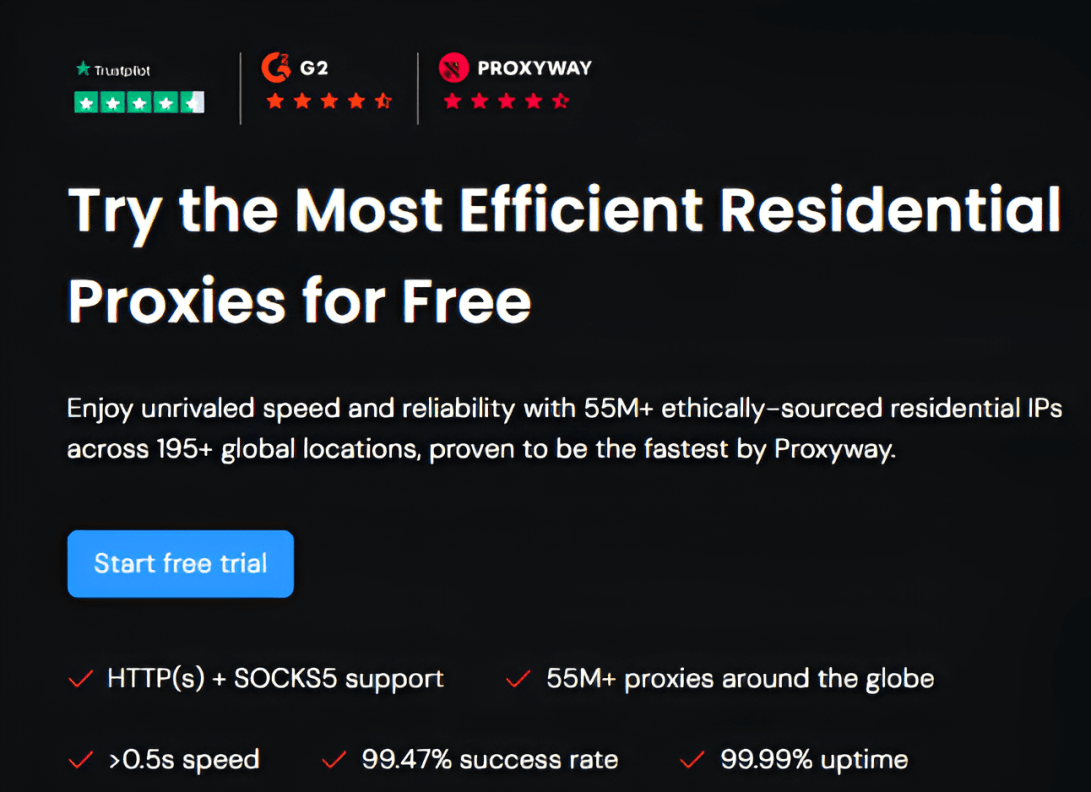Click the 55M+ proxies around the globe text

[x=738, y=678]
